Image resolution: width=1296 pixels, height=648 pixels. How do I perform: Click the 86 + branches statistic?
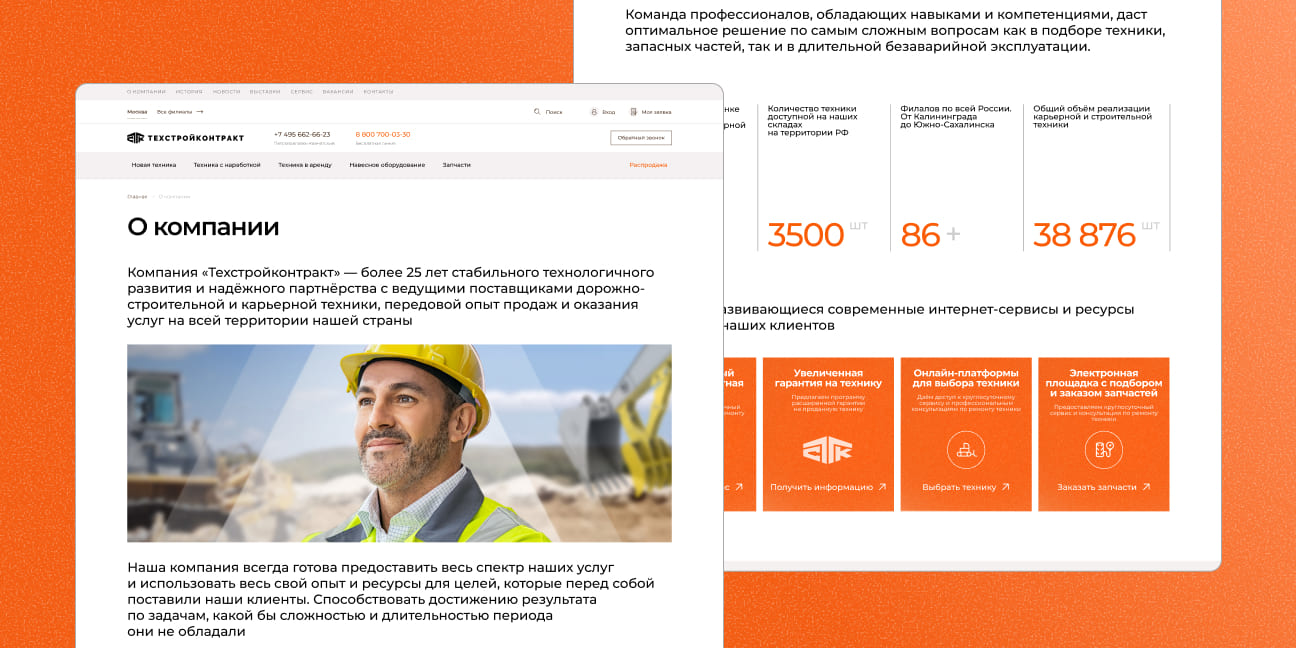point(930,235)
